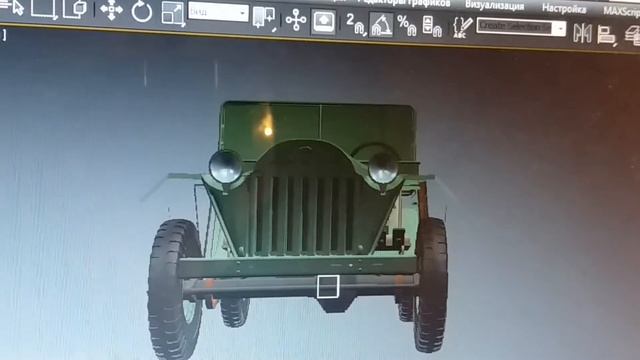Activate the Select and Rotate tool
This screenshot has height=360, width=640.
[x=142, y=11]
